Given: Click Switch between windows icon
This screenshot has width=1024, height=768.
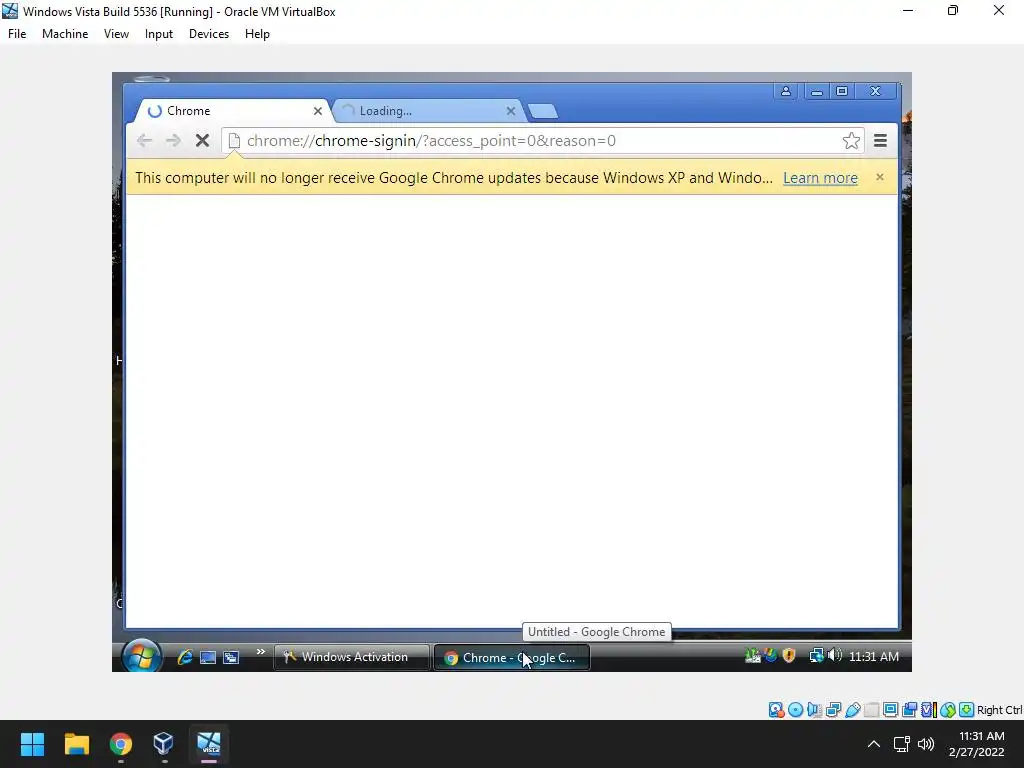Looking at the screenshot, I should click(x=231, y=657).
